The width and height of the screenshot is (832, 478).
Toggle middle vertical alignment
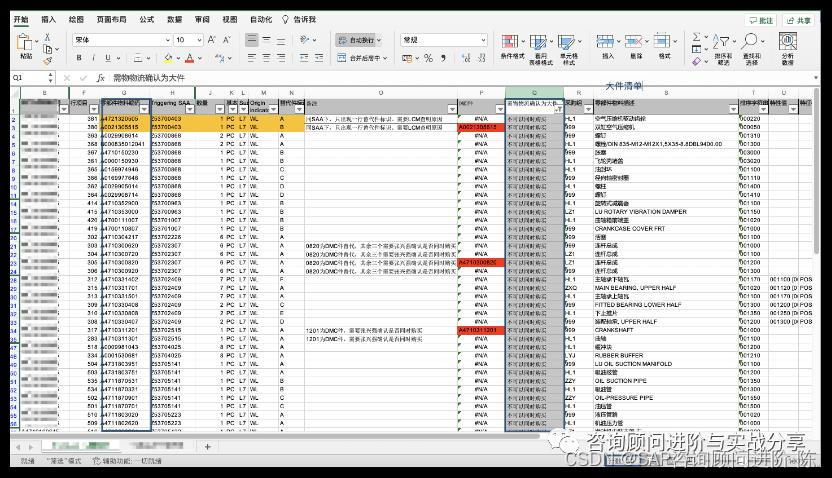pyautogui.click(x=266, y=40)
